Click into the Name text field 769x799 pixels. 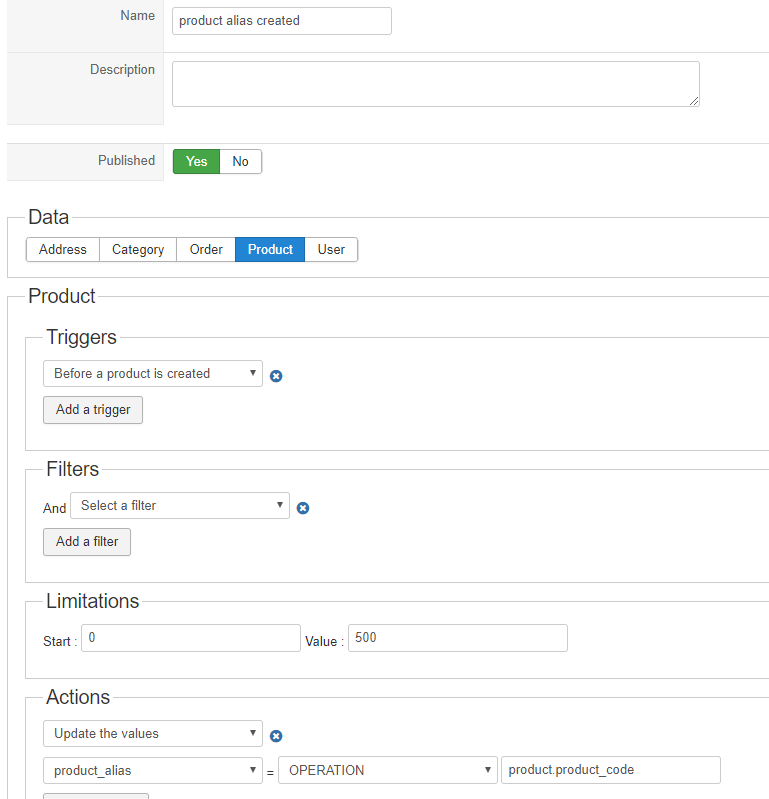coord(281,21)
